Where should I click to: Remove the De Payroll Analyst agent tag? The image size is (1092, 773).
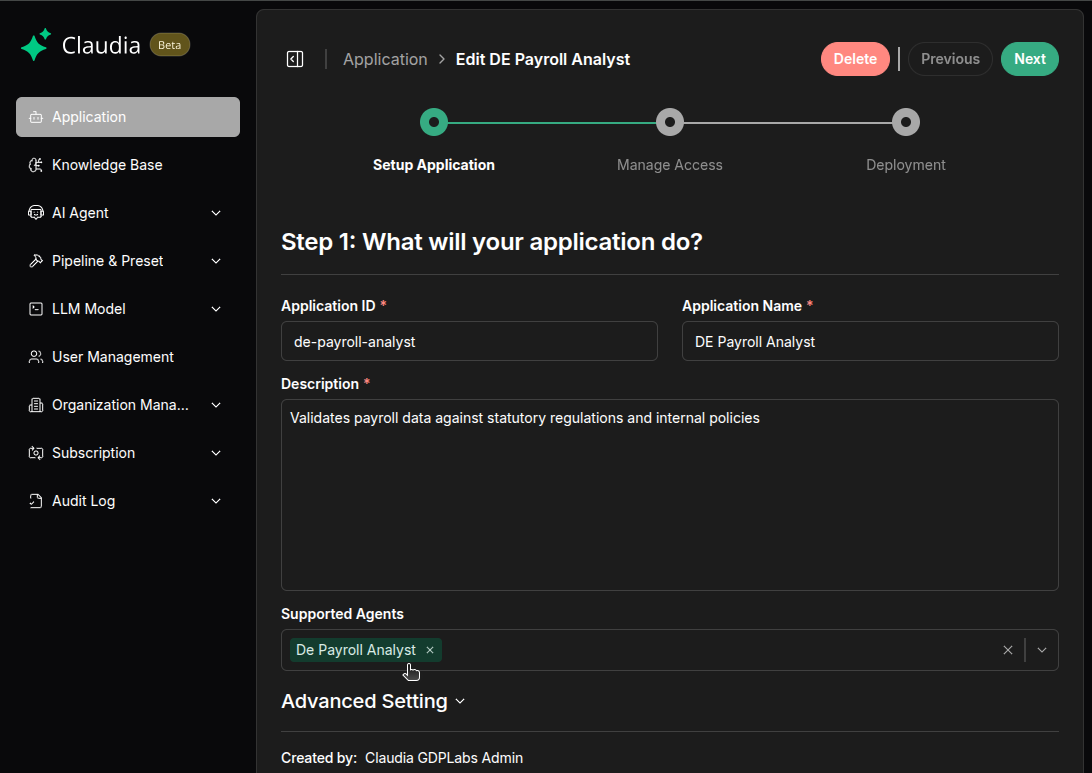[430, 650]
